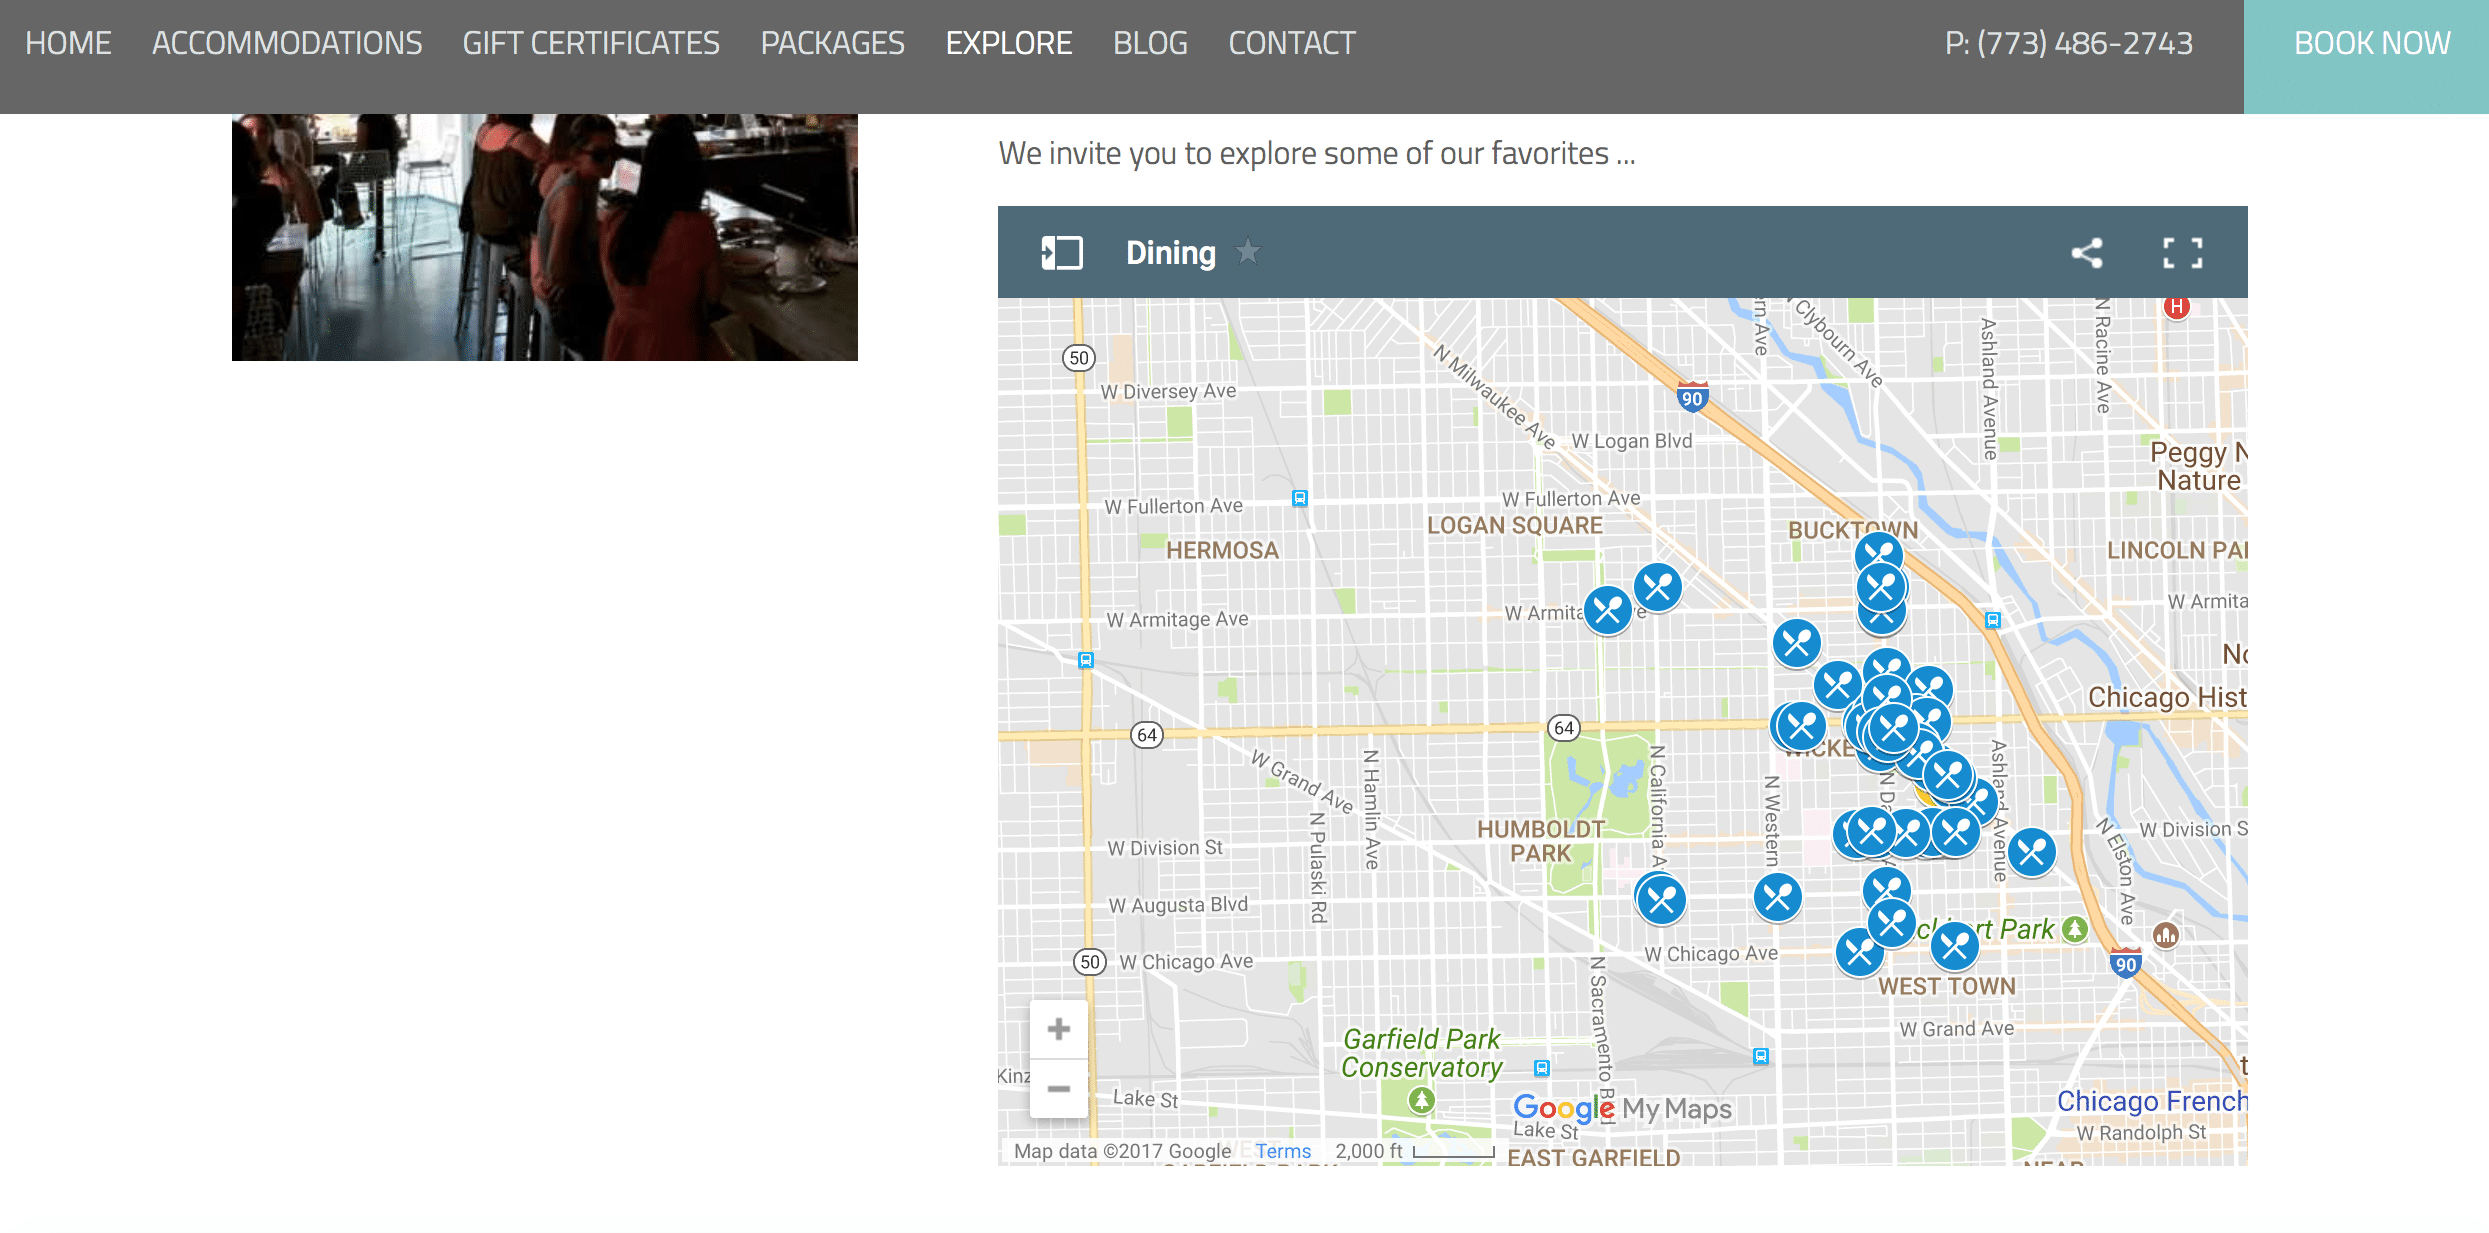Select dining pin above West Town label
Image resolution: width=2489 pixels, height=1233 pixels.
(x=1955, y=945)
